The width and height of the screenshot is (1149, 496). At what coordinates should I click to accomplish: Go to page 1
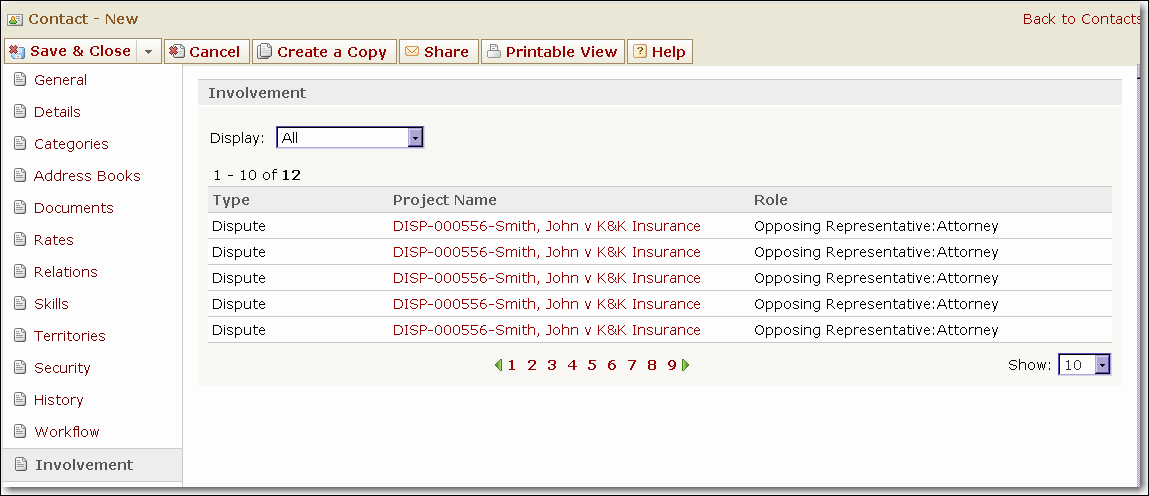pos(511,365)
